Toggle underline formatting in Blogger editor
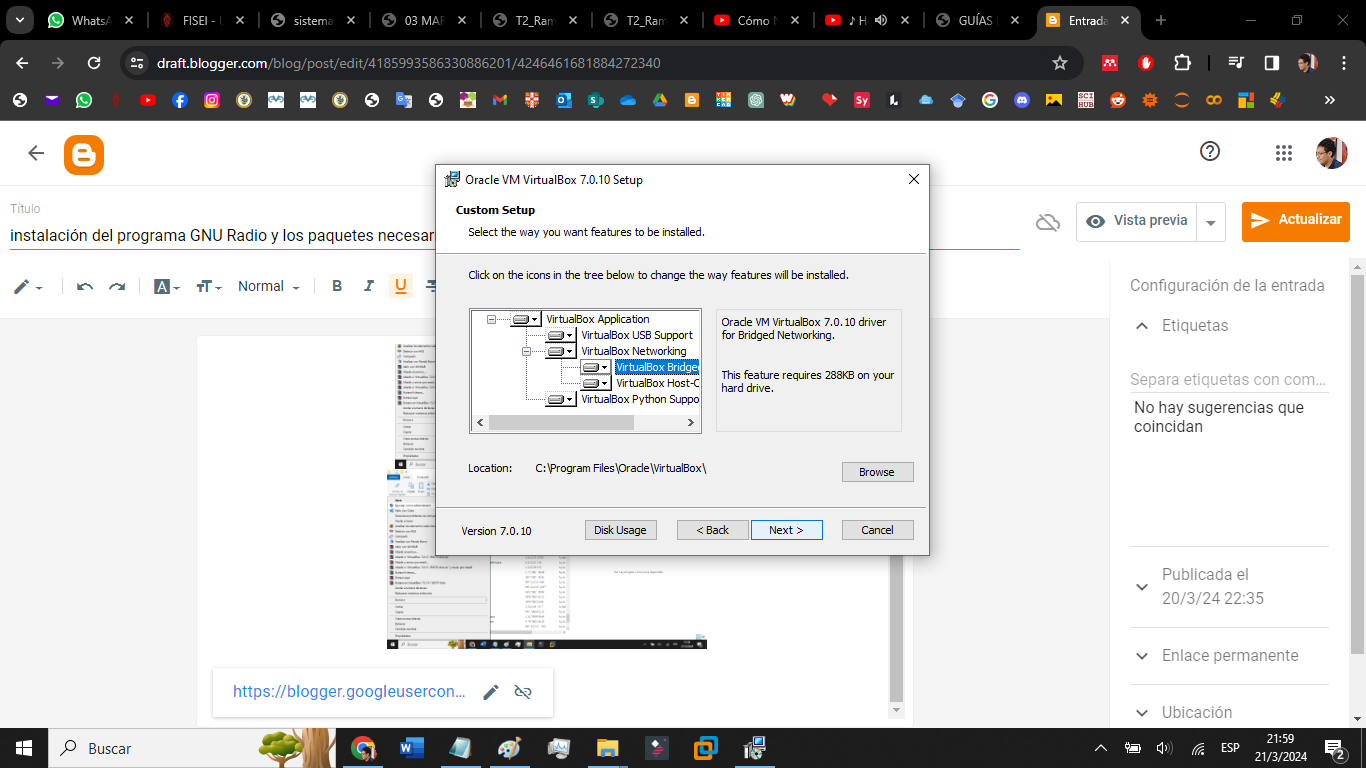This screenshot has height=768, width=1366. (x=401, y=287)
